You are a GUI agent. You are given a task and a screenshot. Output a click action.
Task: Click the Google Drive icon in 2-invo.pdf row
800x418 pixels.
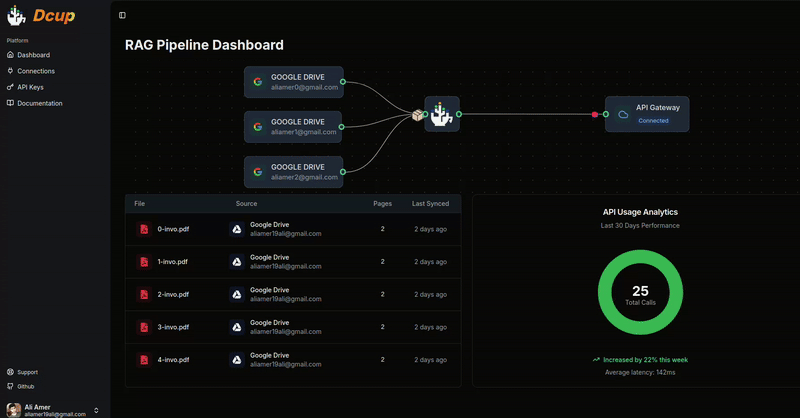237,294
